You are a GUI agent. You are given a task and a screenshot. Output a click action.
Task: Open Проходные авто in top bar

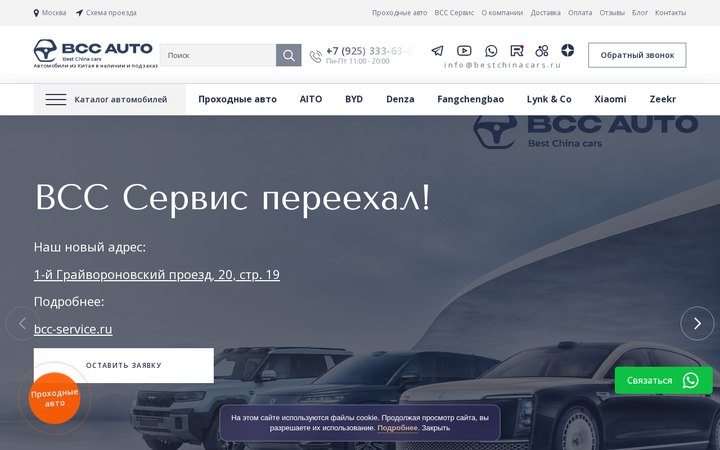[399, 13]
